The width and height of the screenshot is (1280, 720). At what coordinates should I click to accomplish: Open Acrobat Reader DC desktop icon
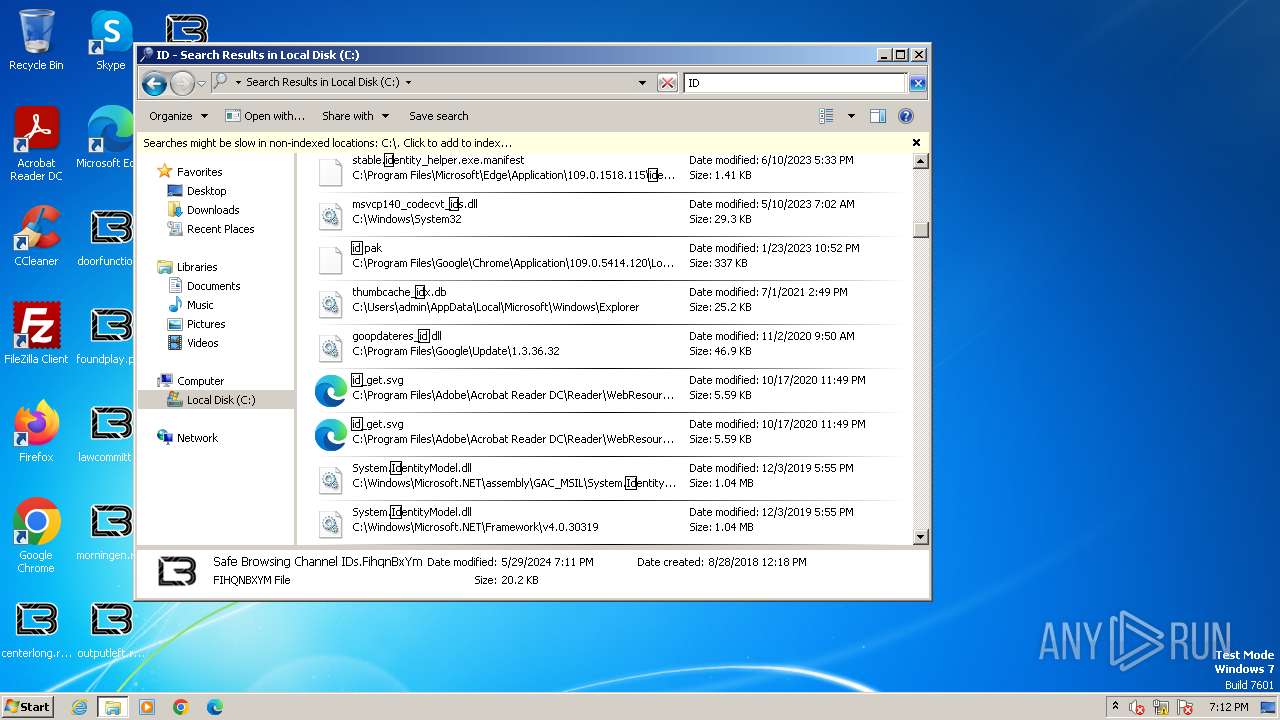click(x=36, y=145)
